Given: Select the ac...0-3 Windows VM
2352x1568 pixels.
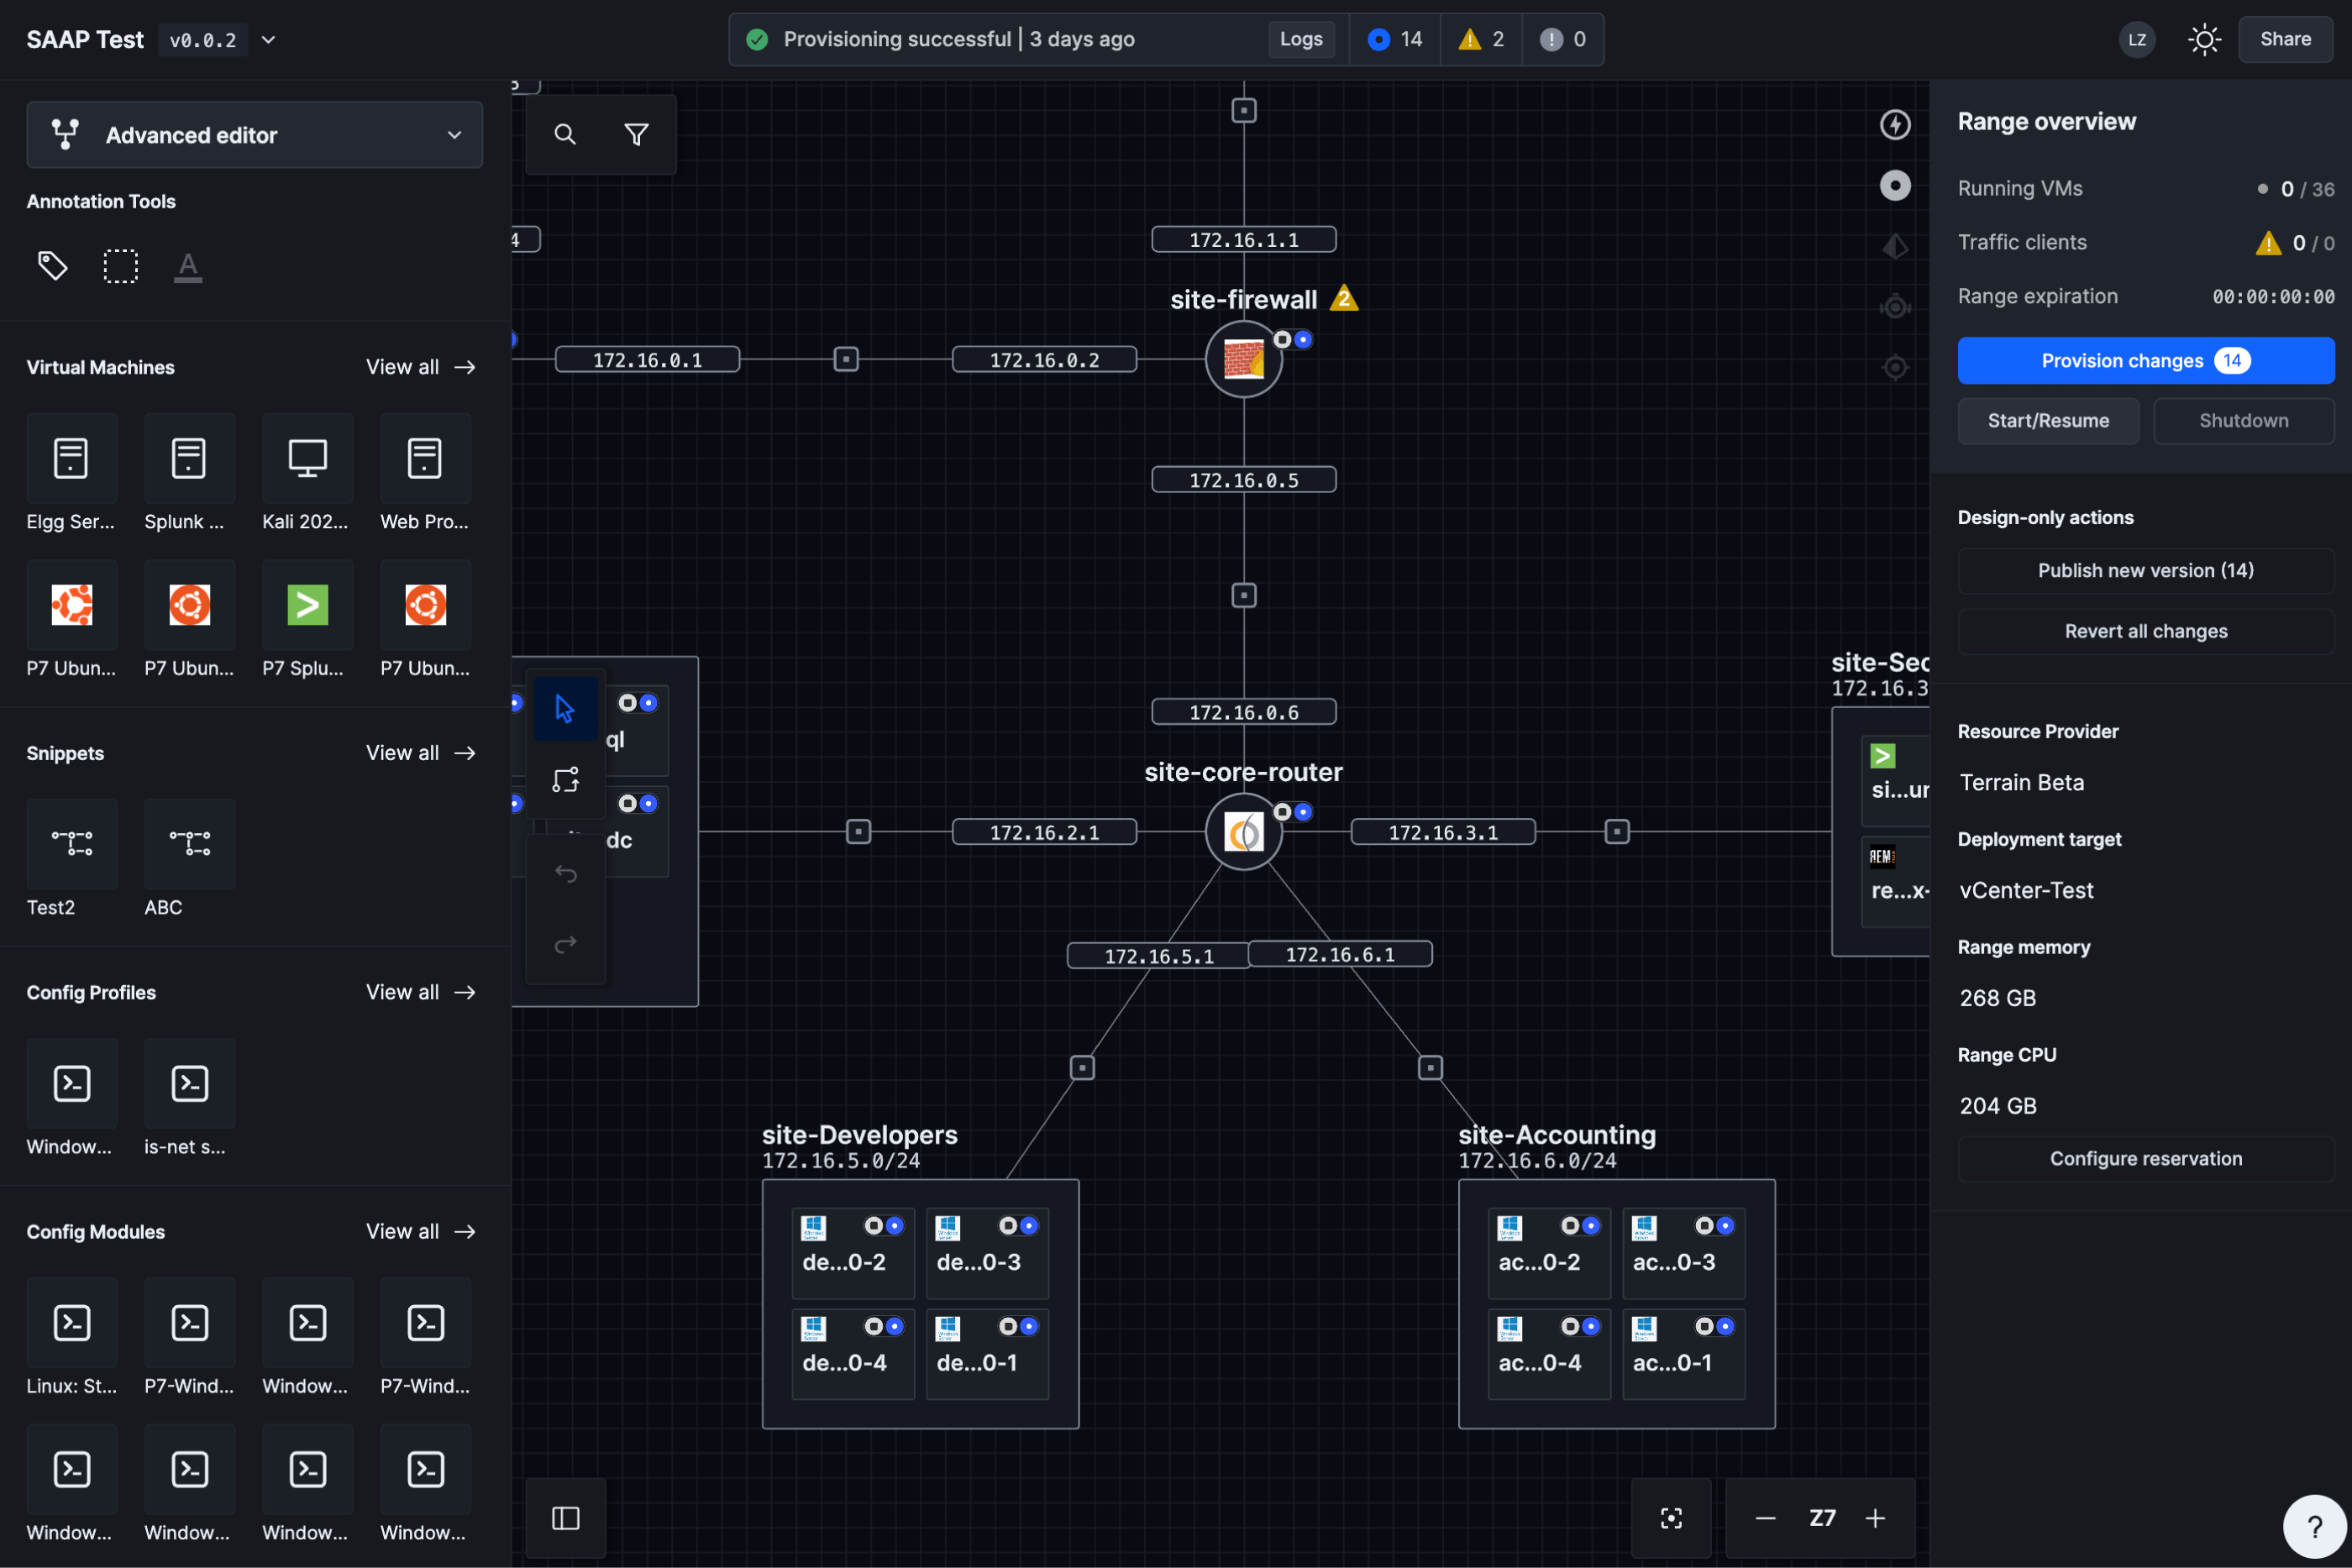Looking at the screenshot, I should (1683, 1253).
